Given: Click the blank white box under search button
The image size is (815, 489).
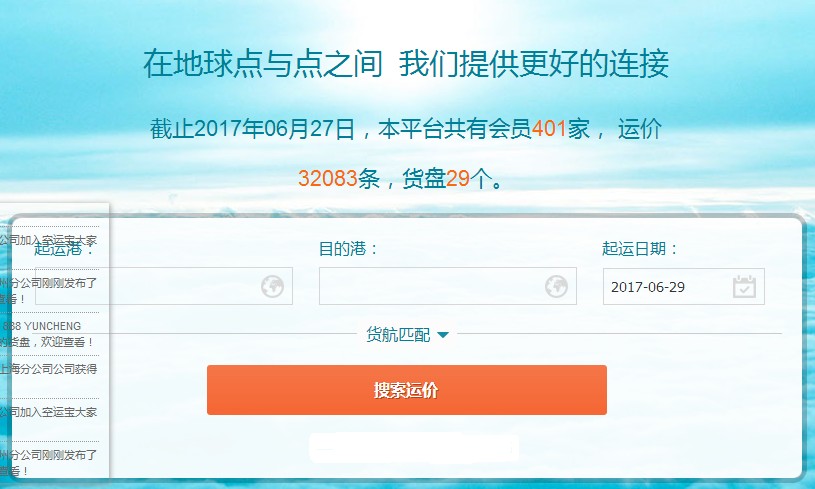Looking at the screenshot, I should click(x=414, y=448).
